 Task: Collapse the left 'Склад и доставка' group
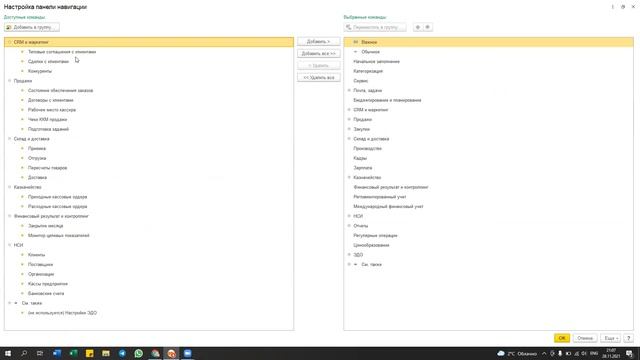tap(9, 139)
